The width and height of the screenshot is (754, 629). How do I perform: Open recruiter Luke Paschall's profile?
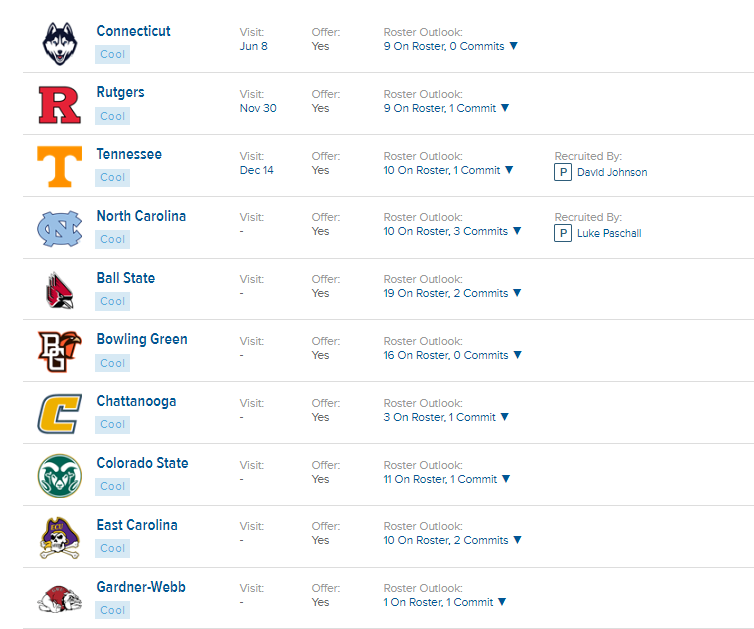point(609,233)
